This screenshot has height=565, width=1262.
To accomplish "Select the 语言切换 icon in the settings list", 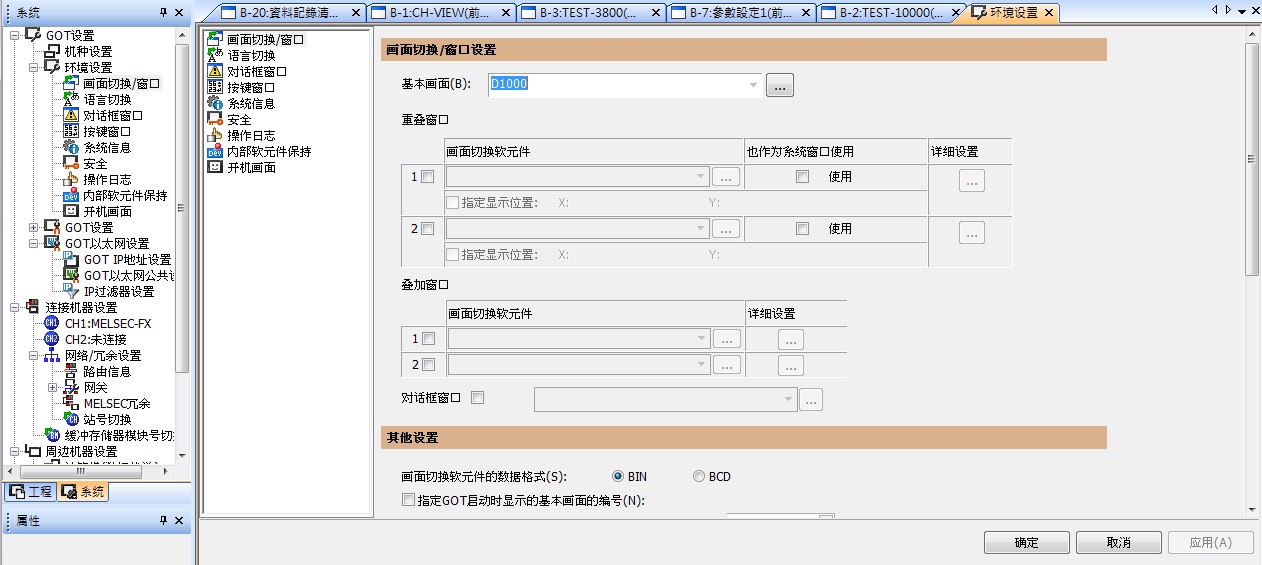I will point(214,56).
